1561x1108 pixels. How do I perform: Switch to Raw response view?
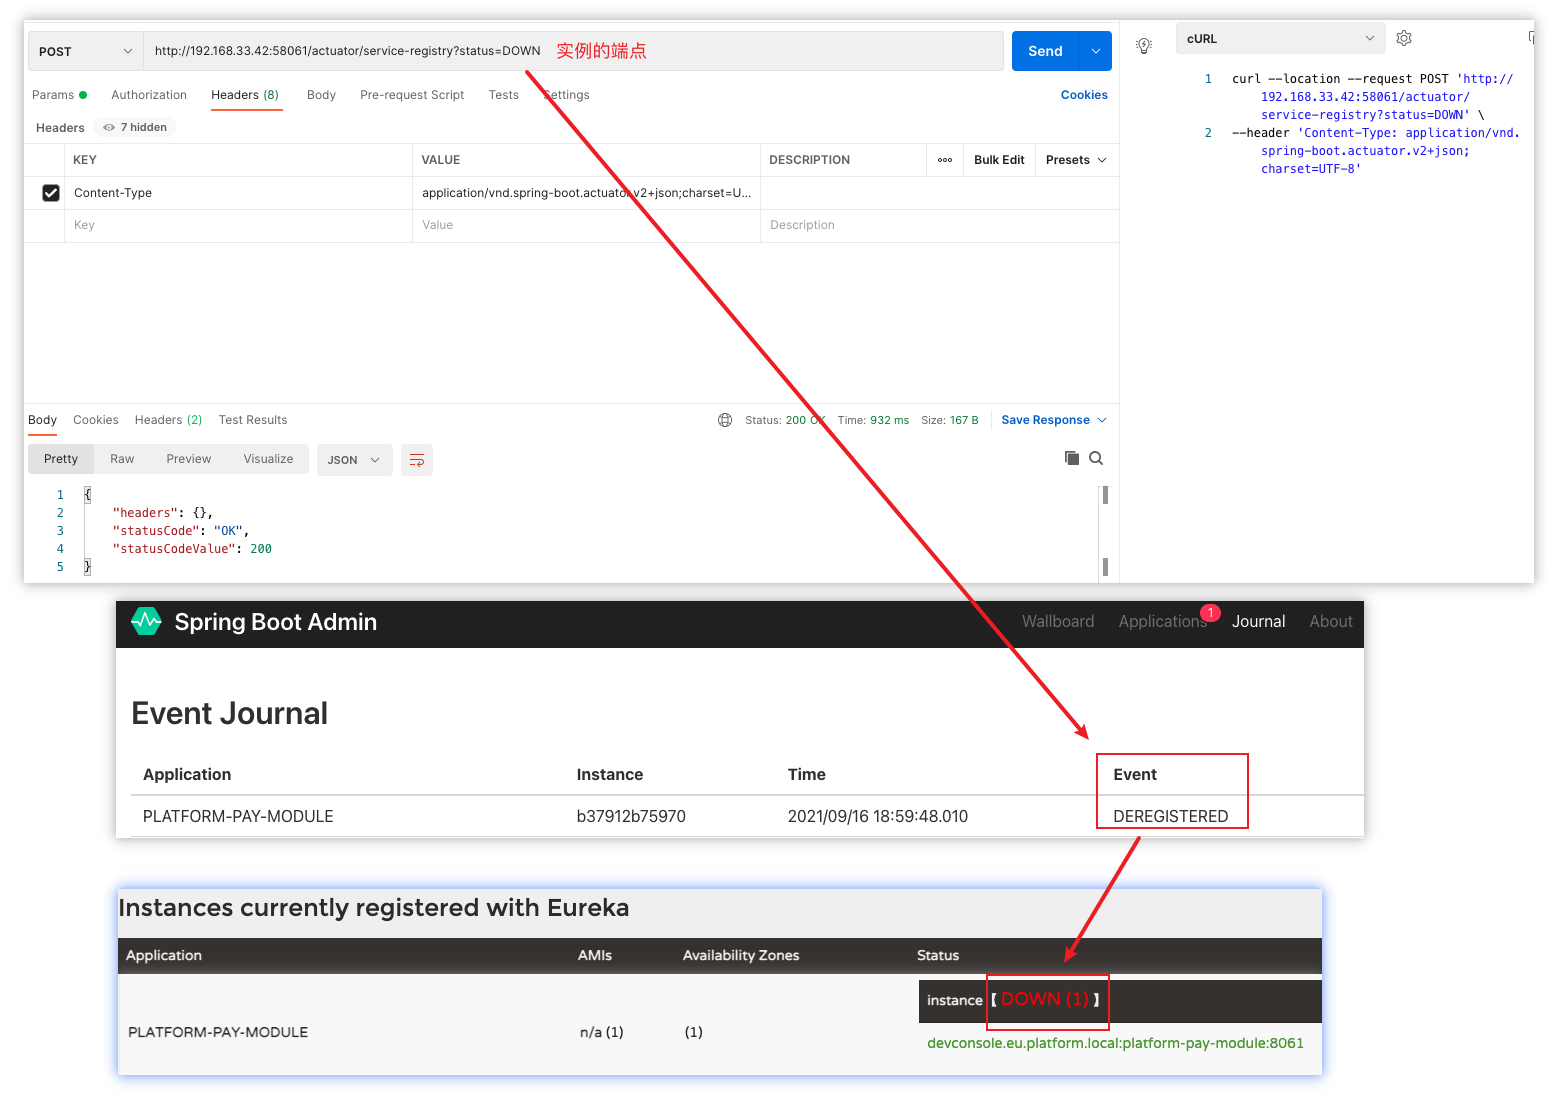point(122,459)
